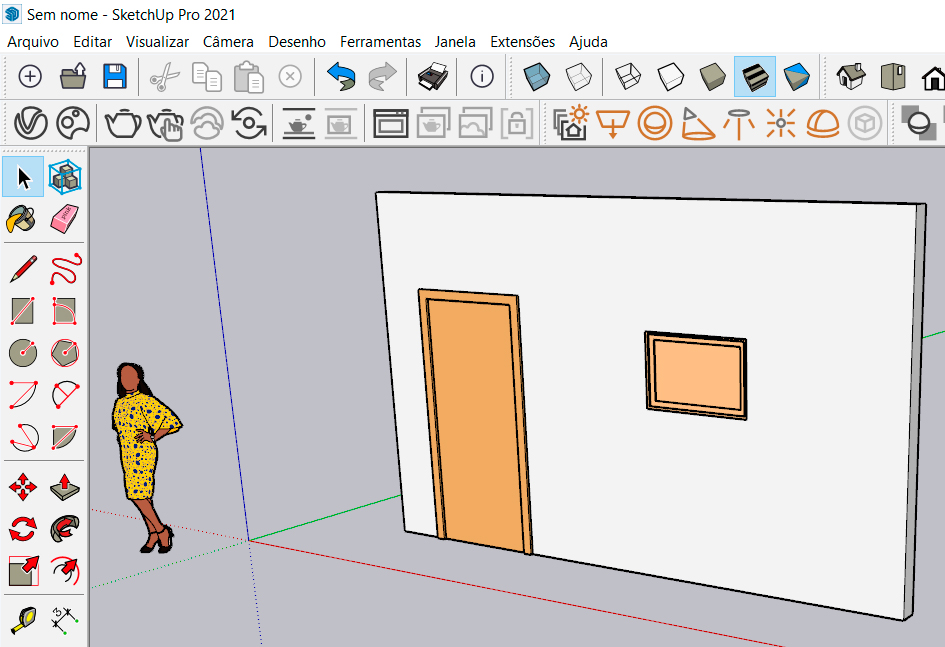Open the Editar menu
The image size is (945, 647).
tap(92, 42)
